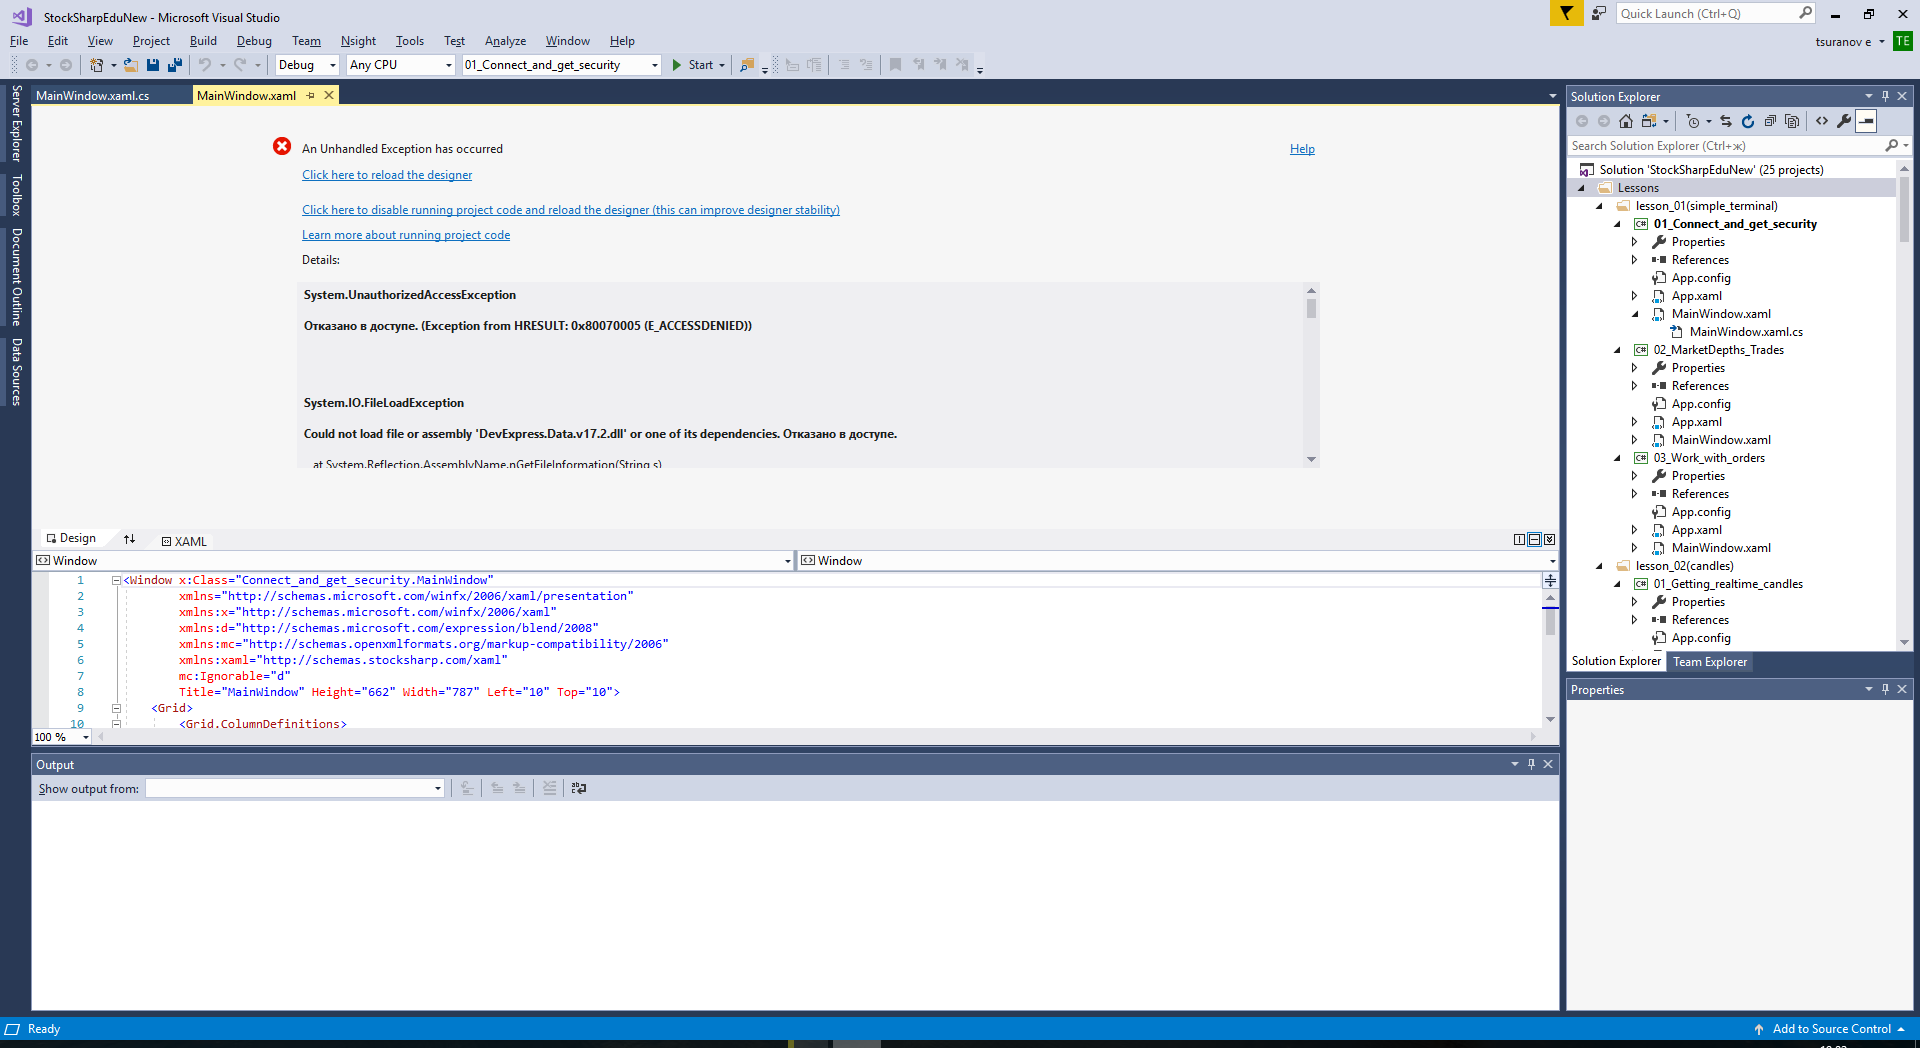1920x1048 pixels.
Task: Collapse the lesson_02(candles) folder
Action: 1600,566
